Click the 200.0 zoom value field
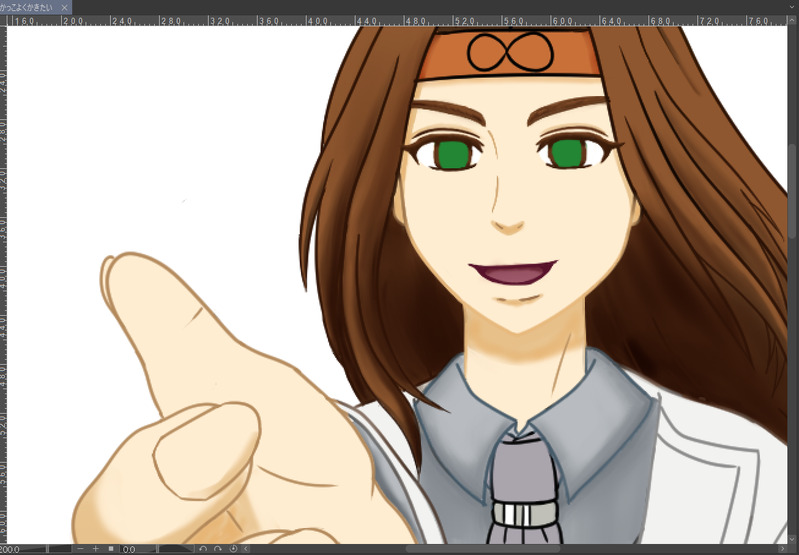 click(x=9, y=549)
